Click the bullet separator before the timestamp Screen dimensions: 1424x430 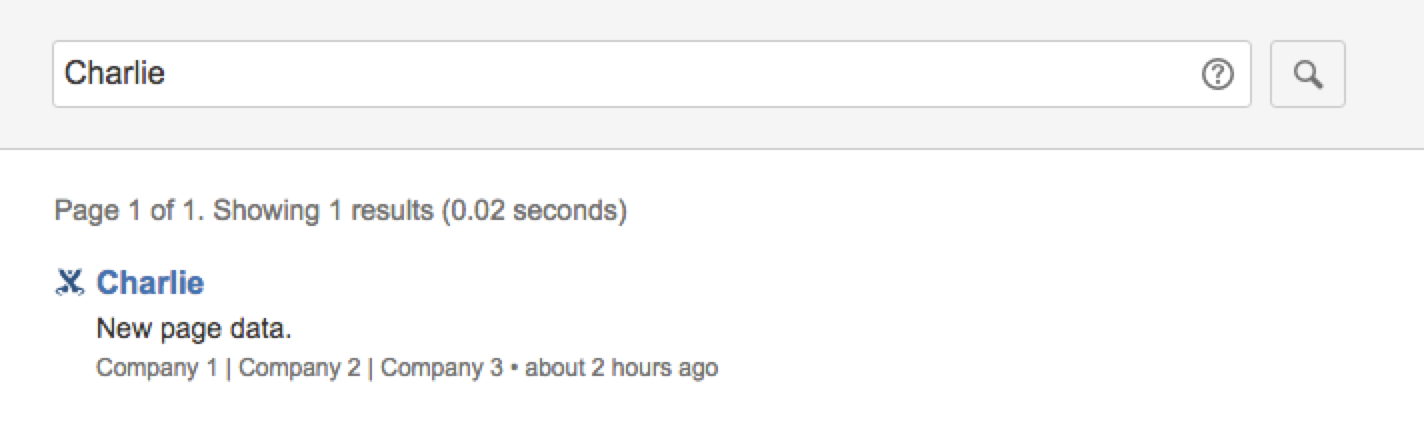click(x=514, y=368)
